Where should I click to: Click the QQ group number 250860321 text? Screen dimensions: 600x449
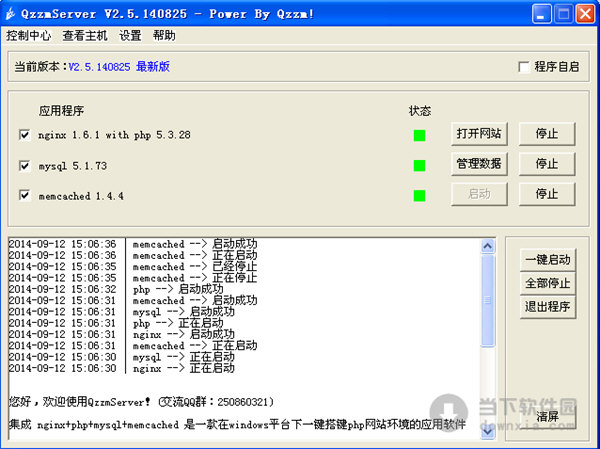pyautogui.click(x=243, y=402)
